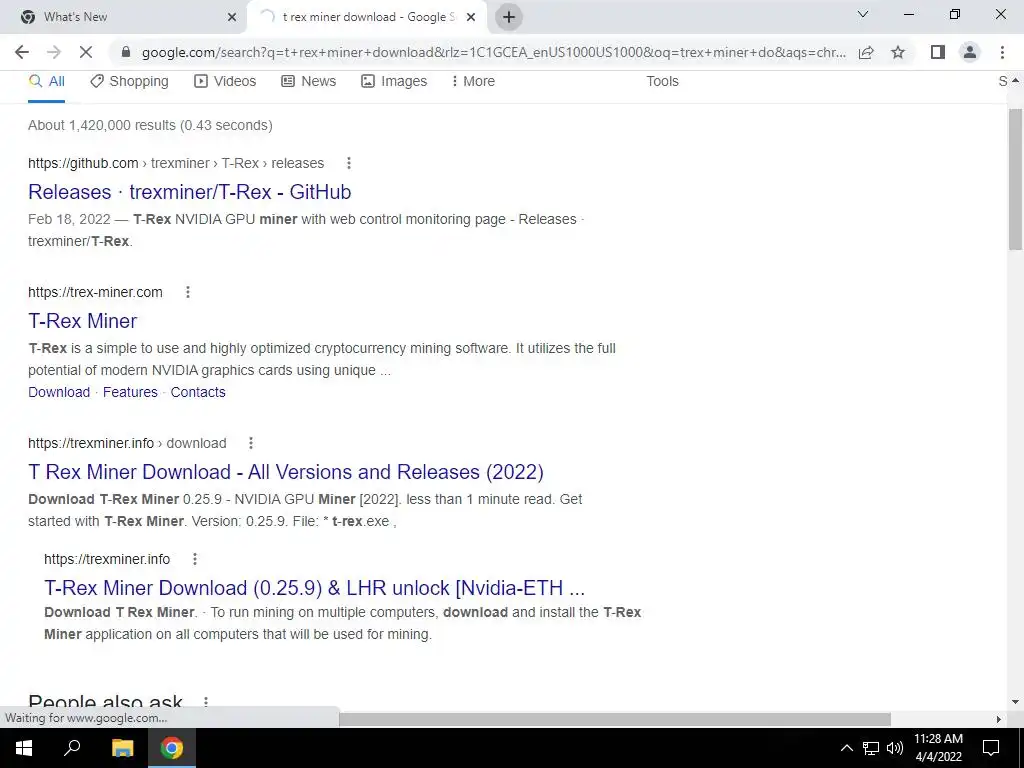Close the t rex miner download tab

pyautogui.click(x=471, y=17)
